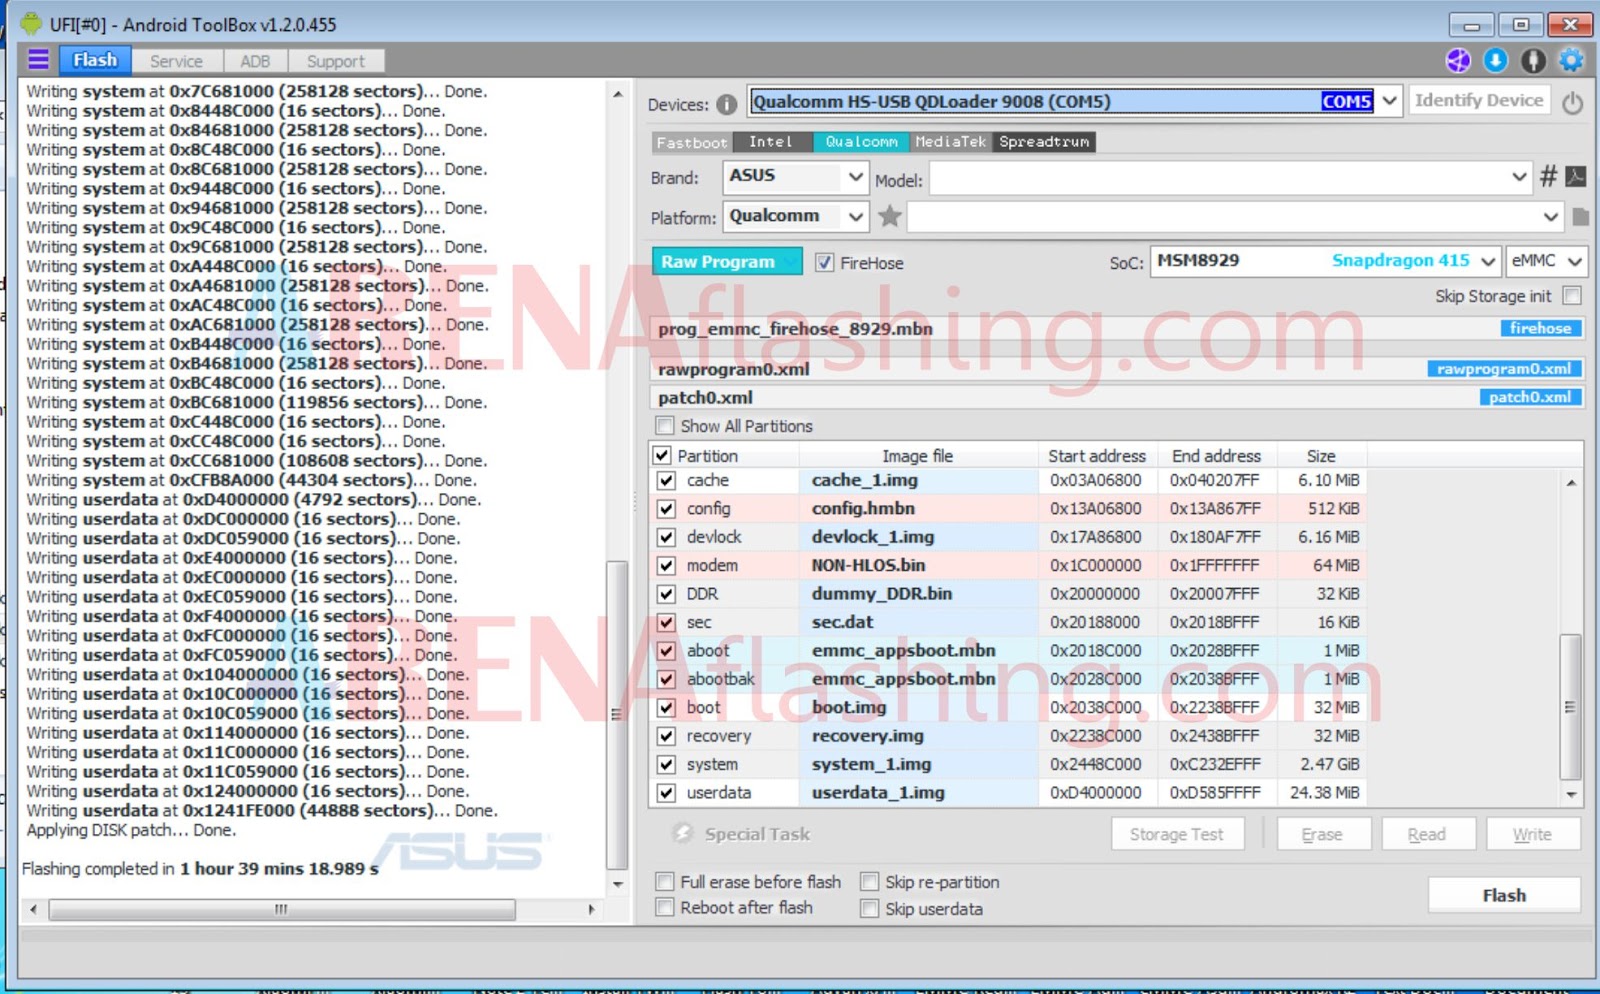
Task: Click the Start address column header
Action: (x=1097, y=456)
